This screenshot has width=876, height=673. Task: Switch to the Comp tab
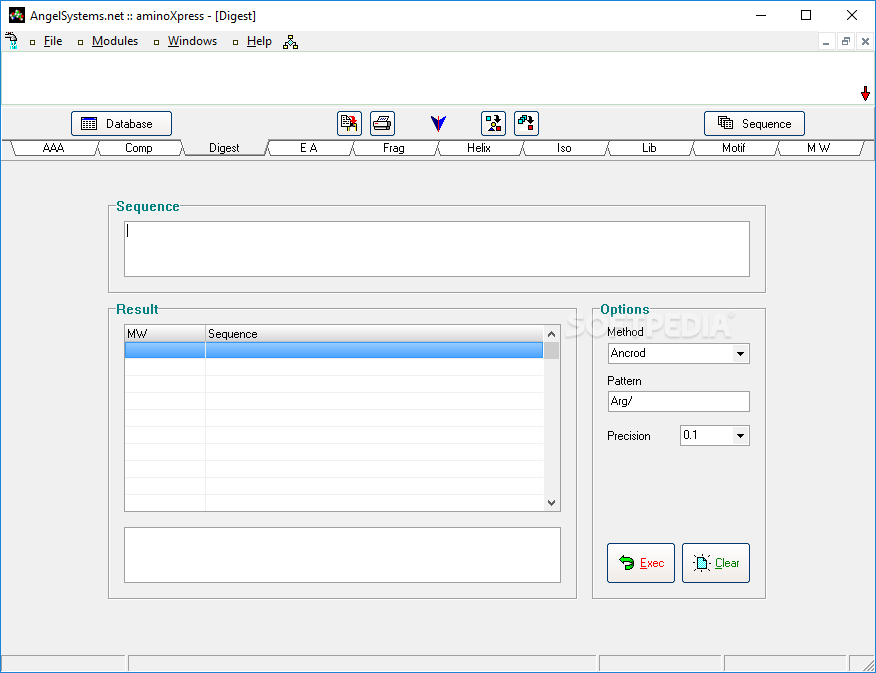tap(139, 148)
